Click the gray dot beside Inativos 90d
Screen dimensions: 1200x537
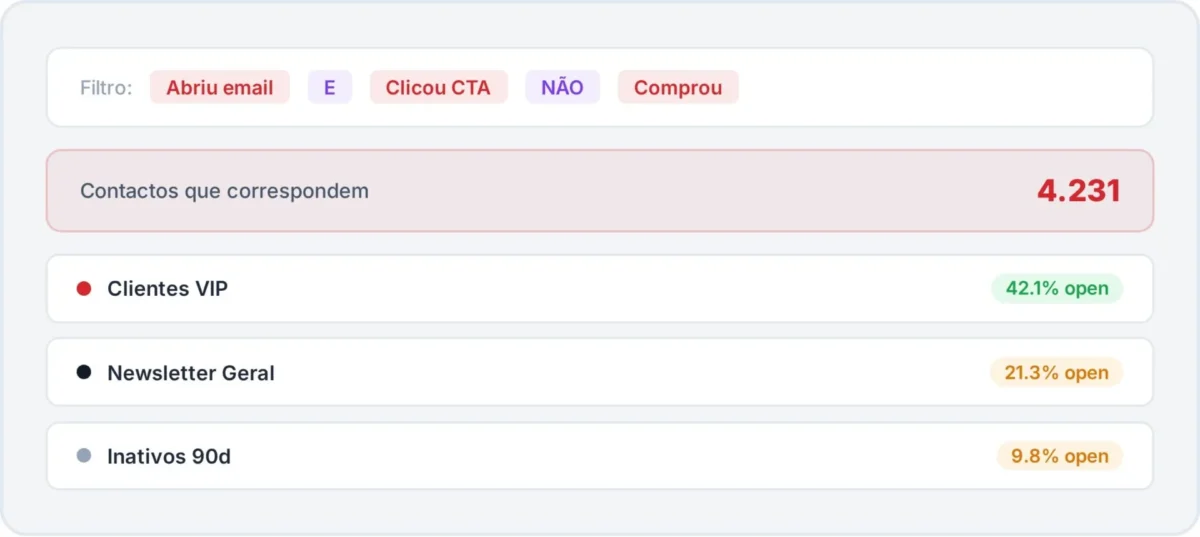pos(84,456)
